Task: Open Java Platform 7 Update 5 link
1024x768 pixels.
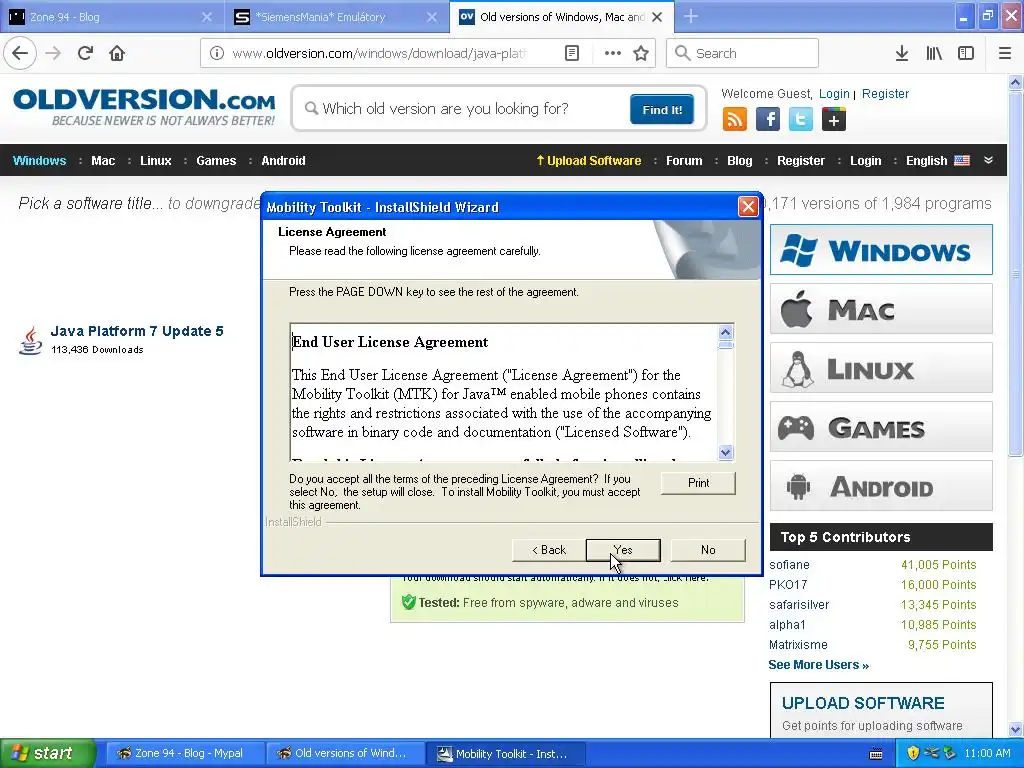Action: point(137,331)
